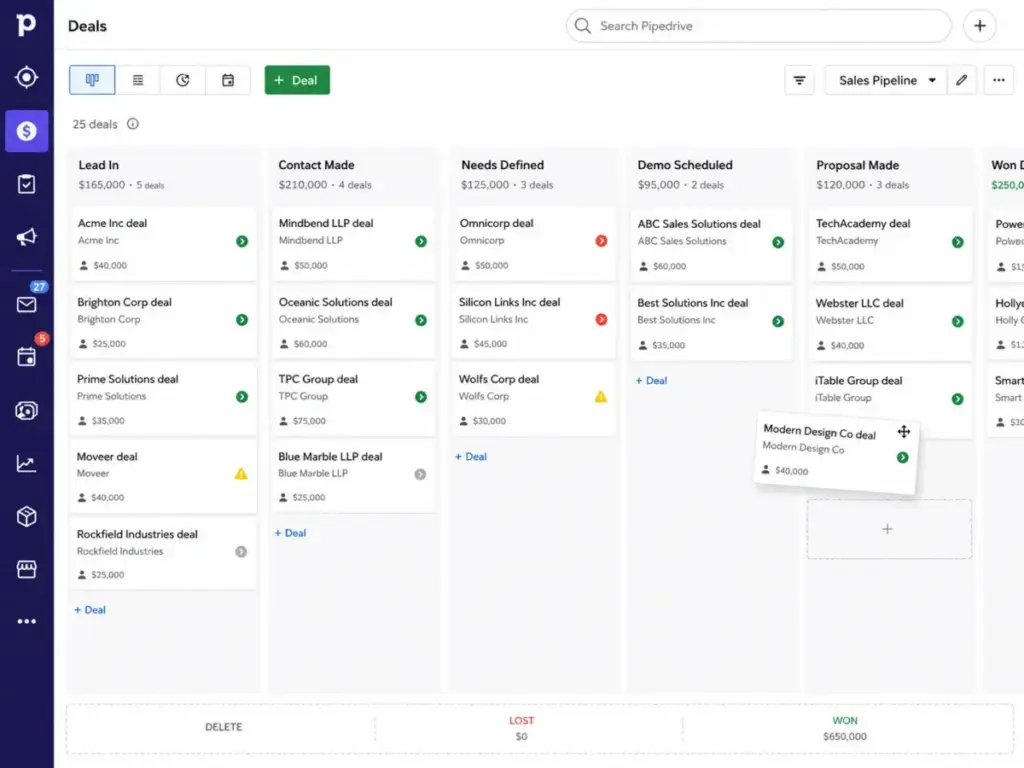Open Deals dollar icon in sidebar
1024x768 pixels.
(x=27, y=131)
